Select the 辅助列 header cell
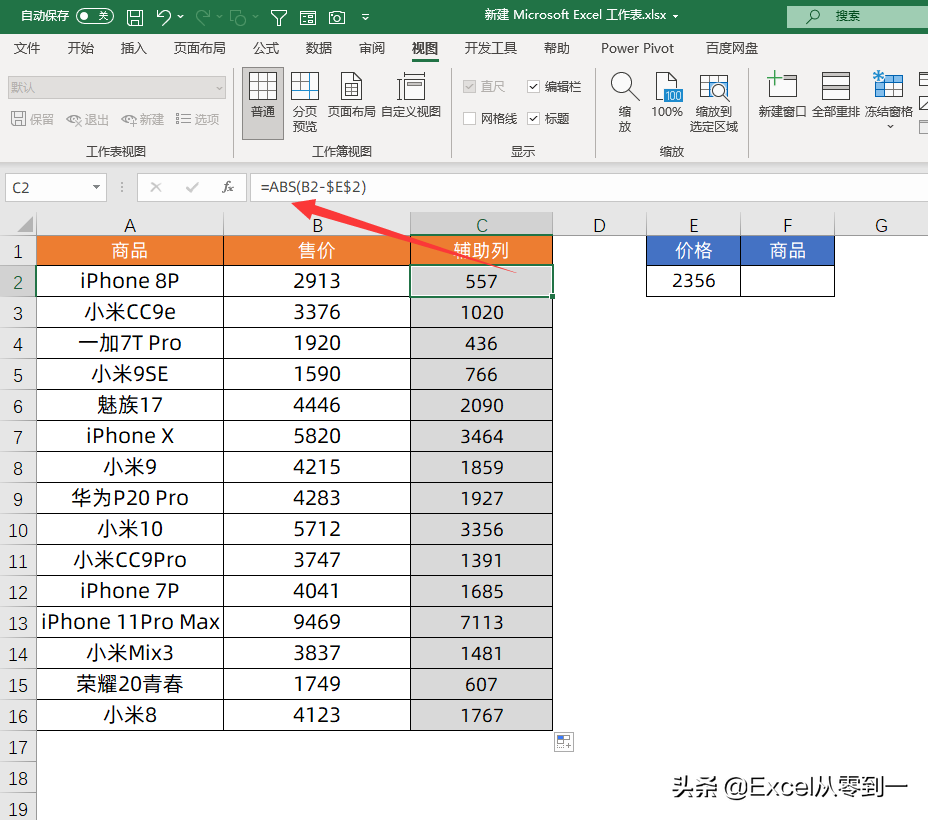 click(481, 250)
